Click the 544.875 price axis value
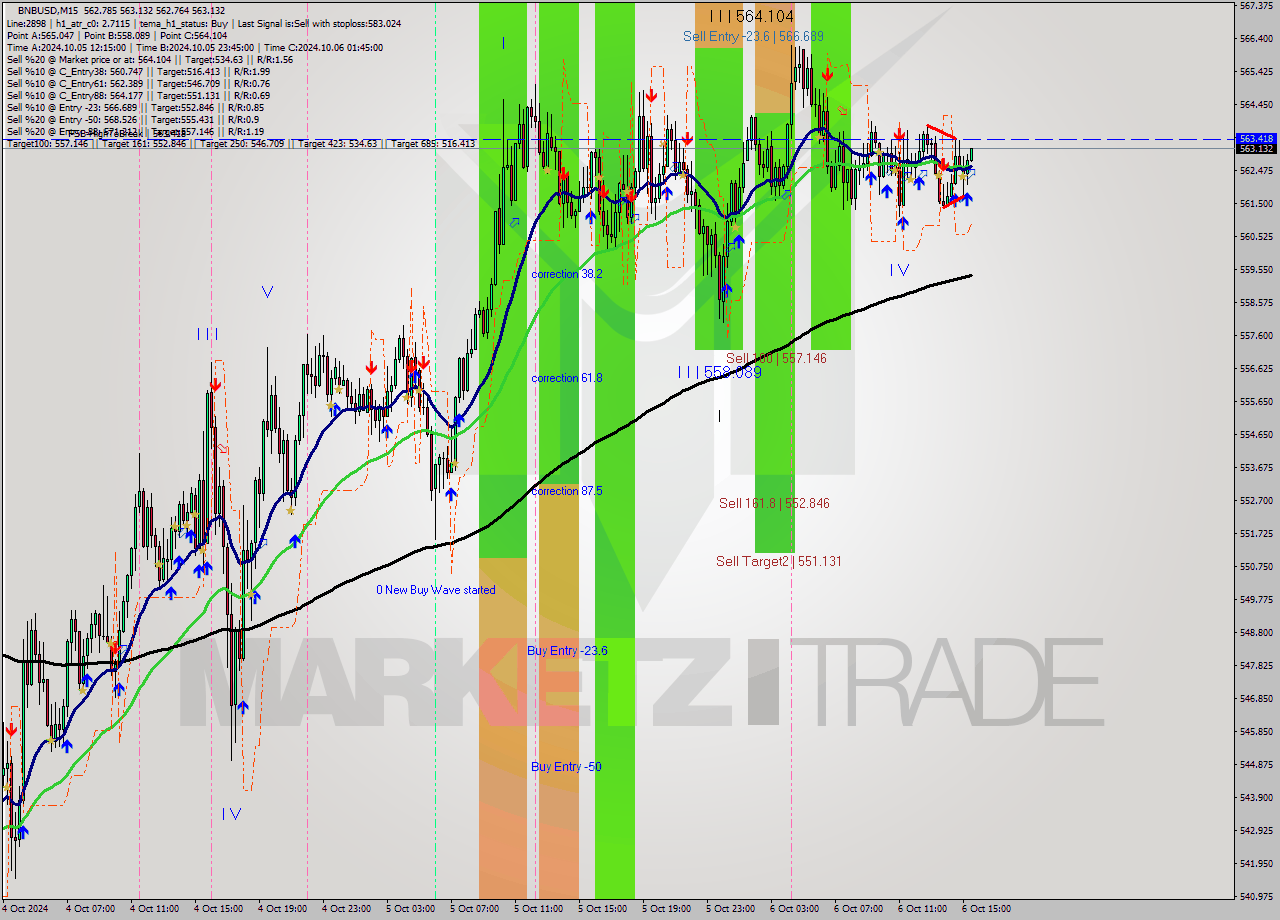The image size is (1280, 920). [x=1256, y=764]
